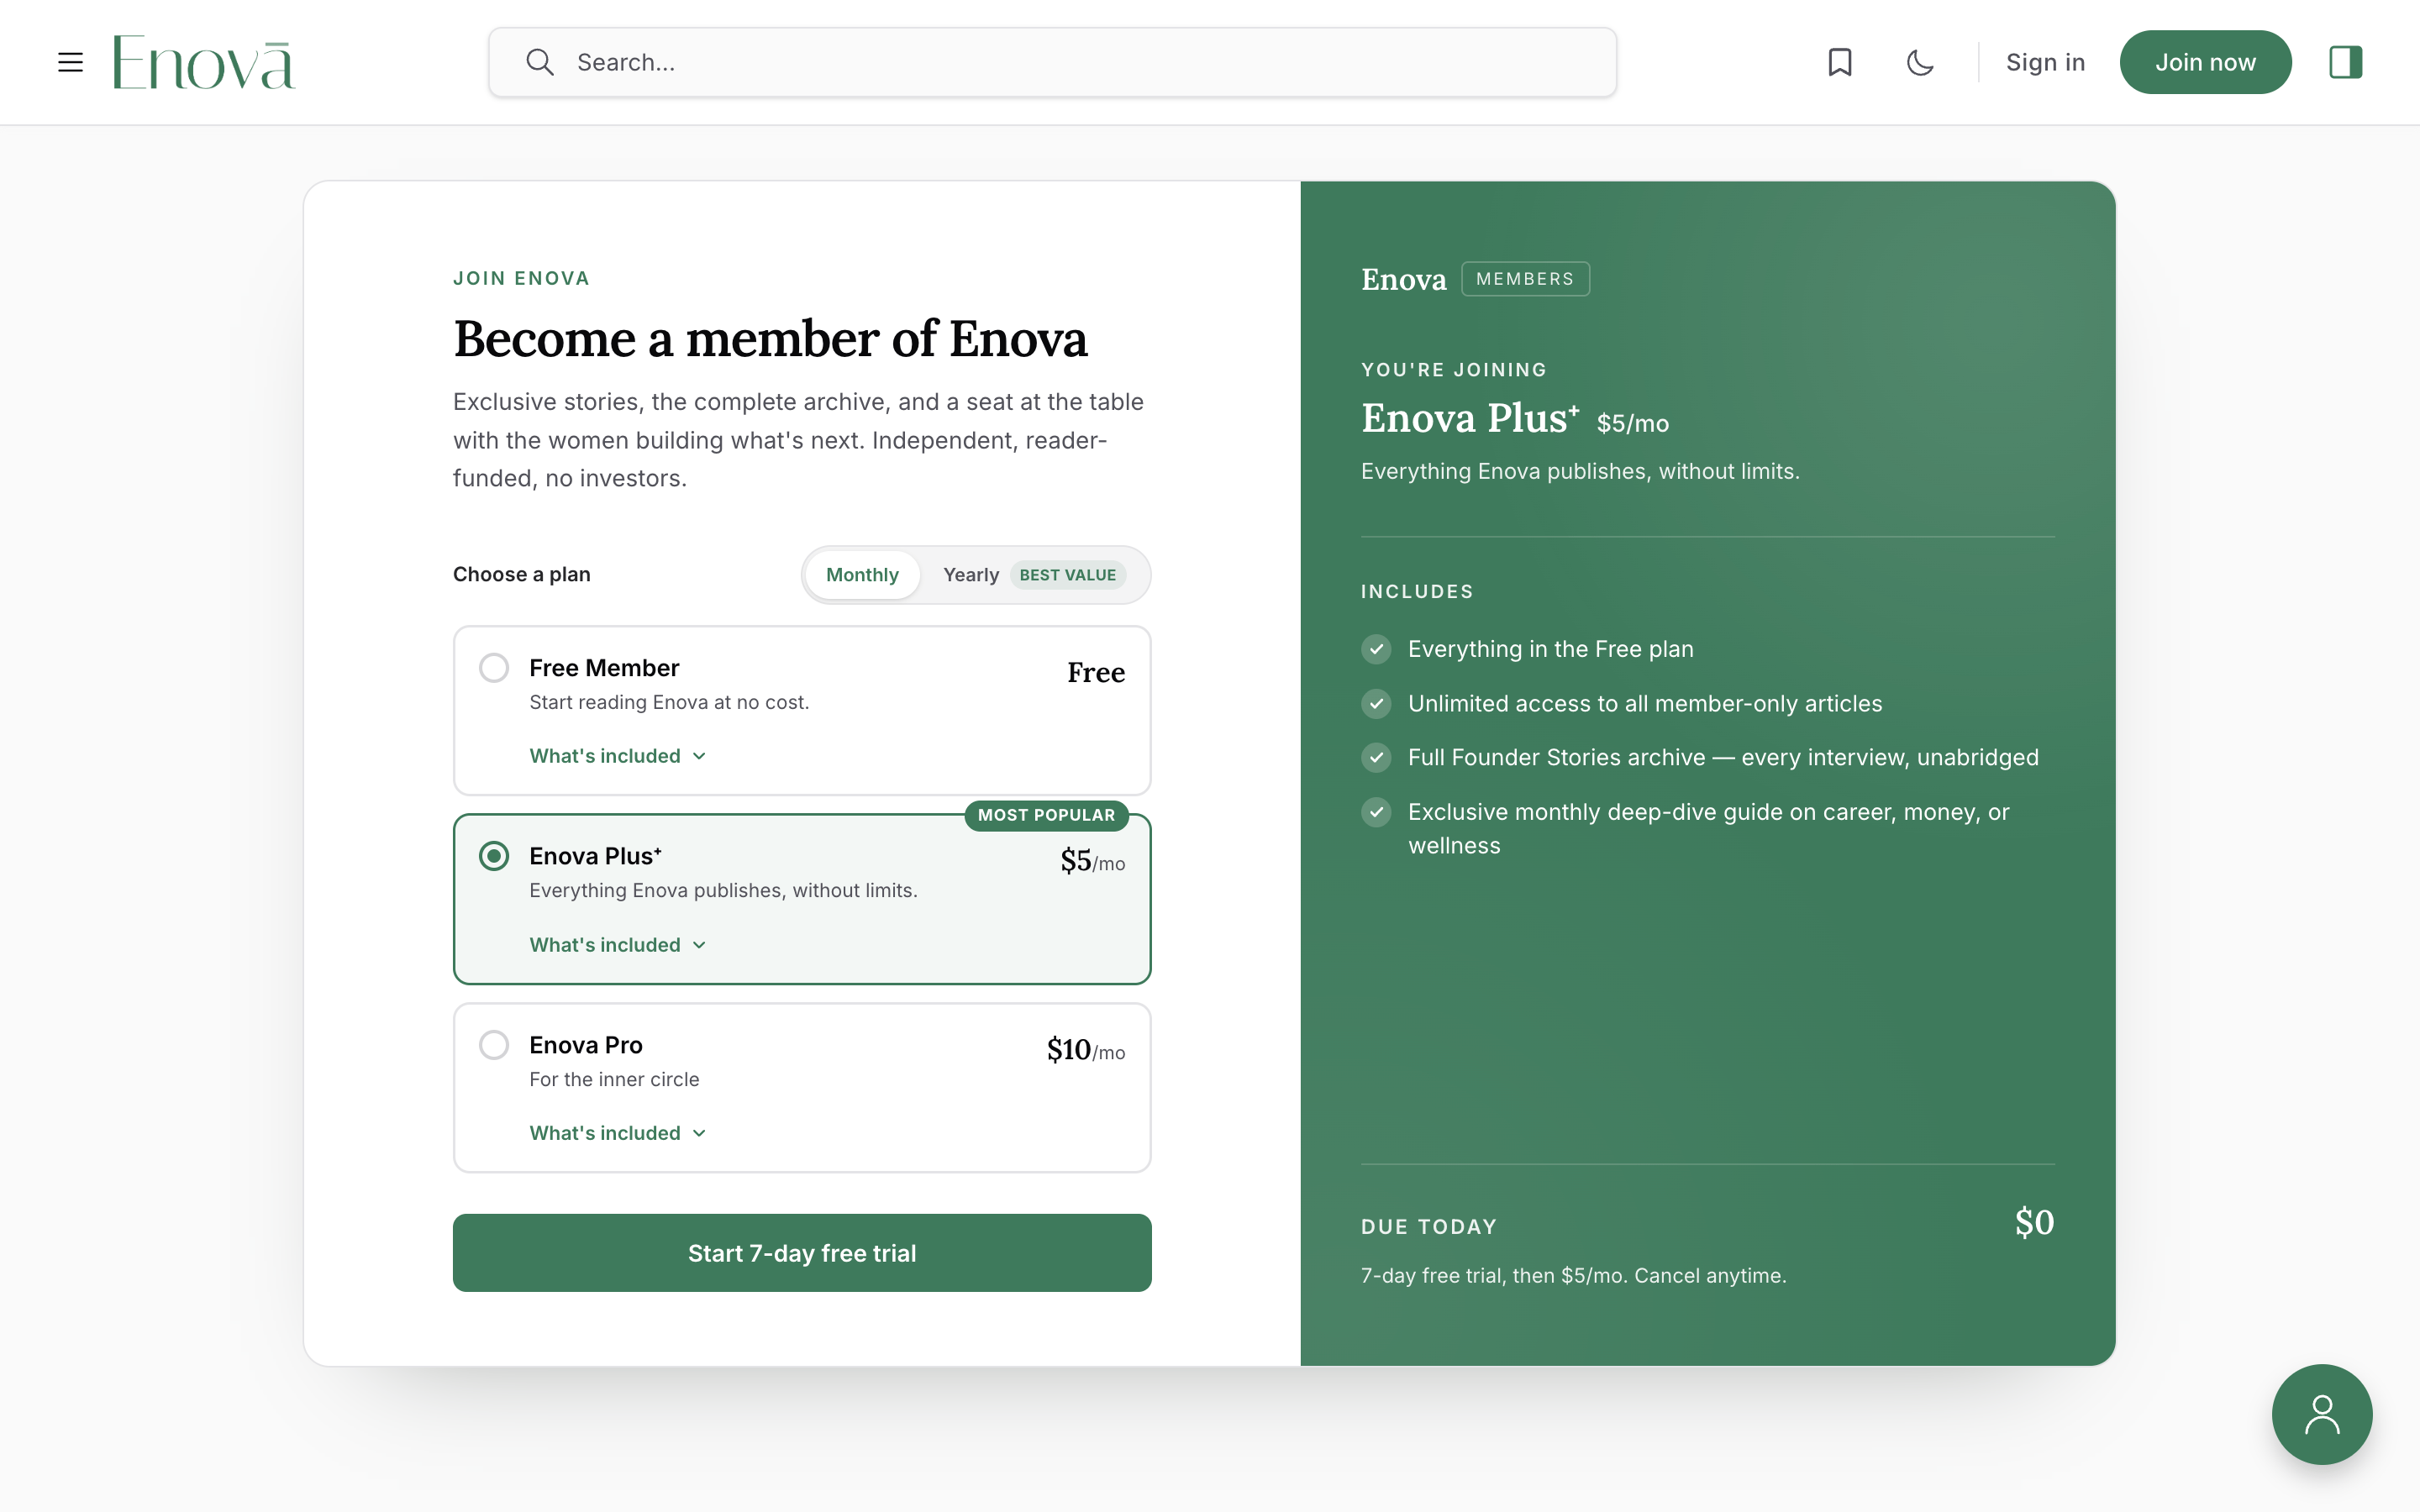Click the BEST VALUE badge
The image size is (2420, 1512).
point(1067,575)
